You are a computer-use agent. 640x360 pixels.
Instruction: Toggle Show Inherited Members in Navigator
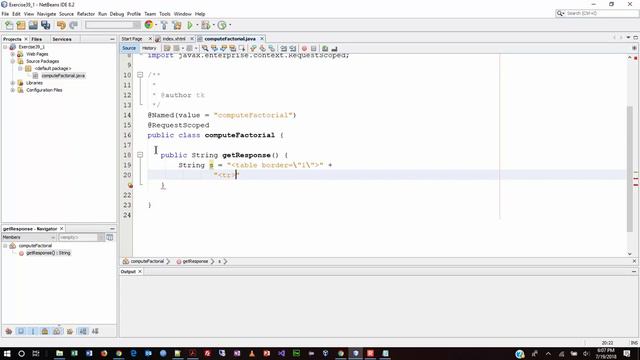[x=9, y=331]
